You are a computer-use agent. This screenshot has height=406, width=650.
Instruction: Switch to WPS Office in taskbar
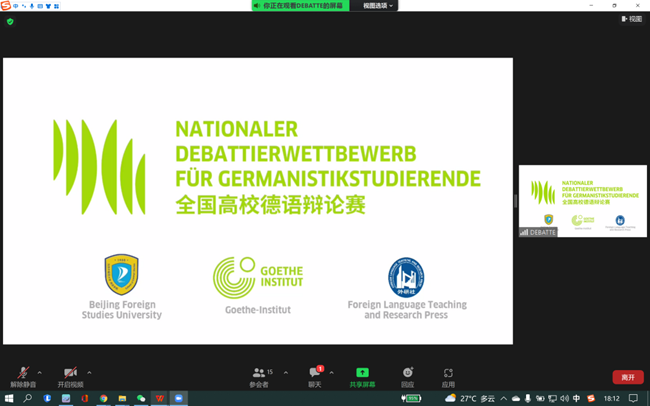click(160, 399)
